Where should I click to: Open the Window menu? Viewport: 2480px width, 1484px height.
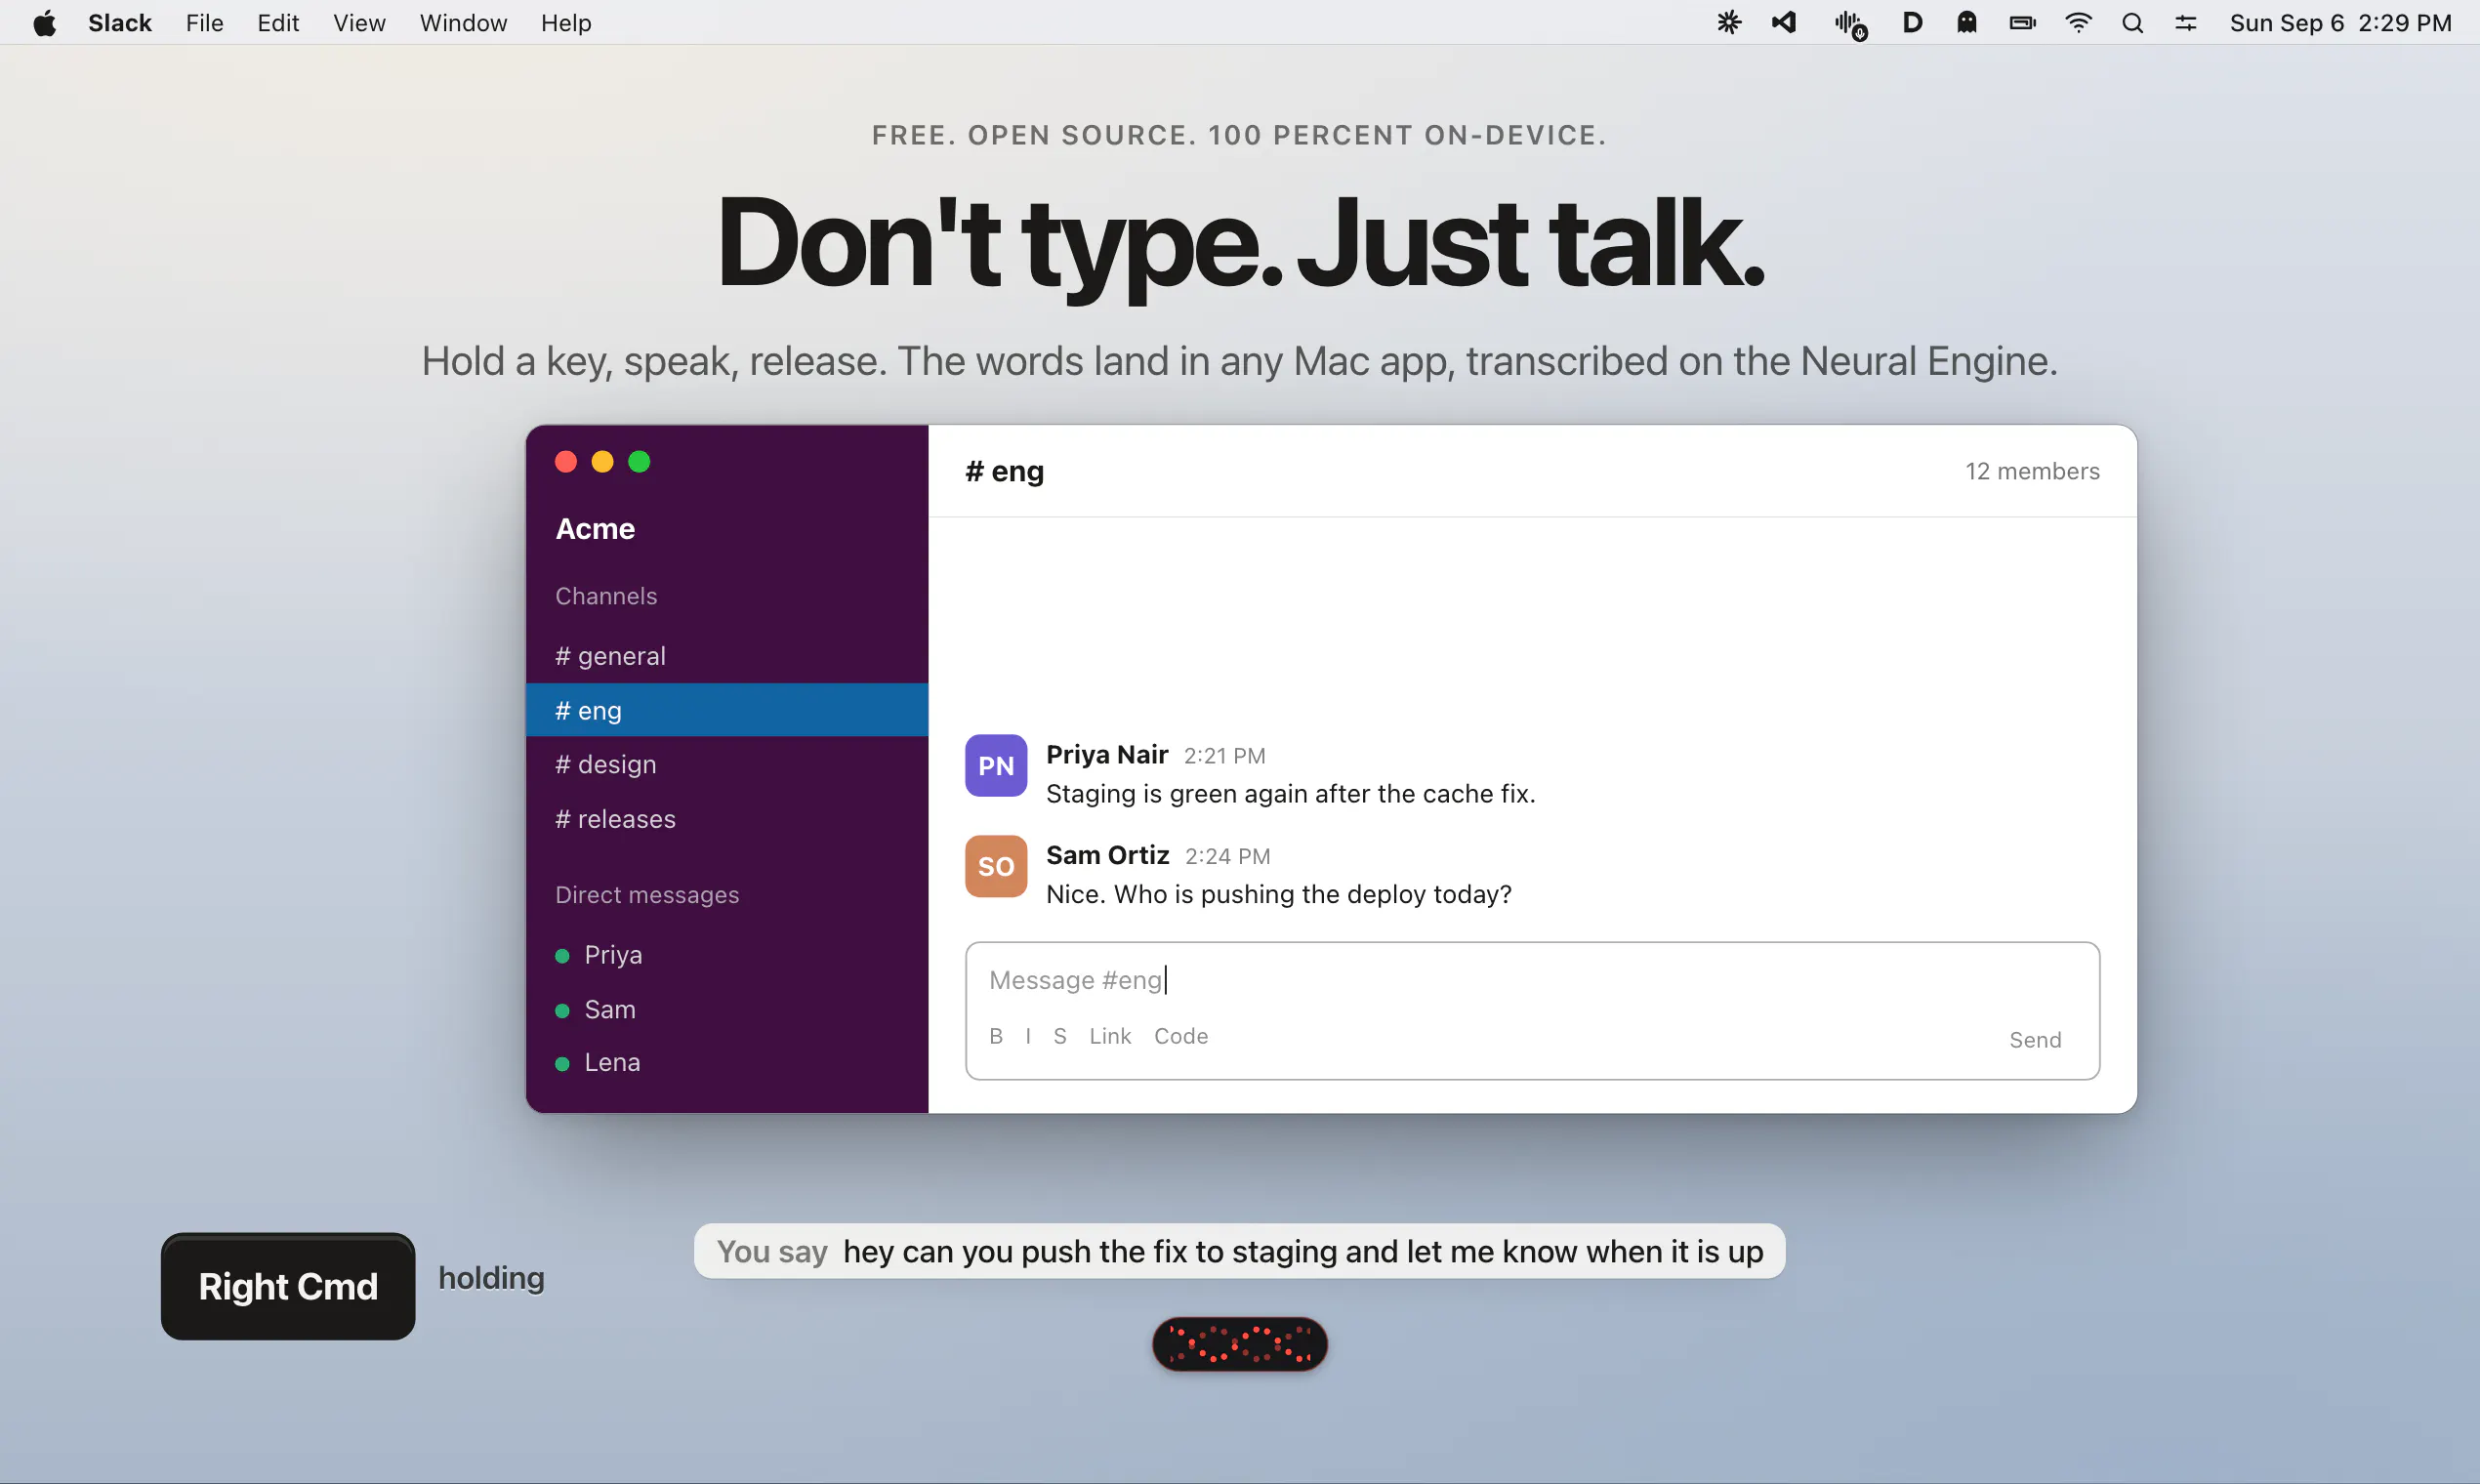(x=463, y=22)
